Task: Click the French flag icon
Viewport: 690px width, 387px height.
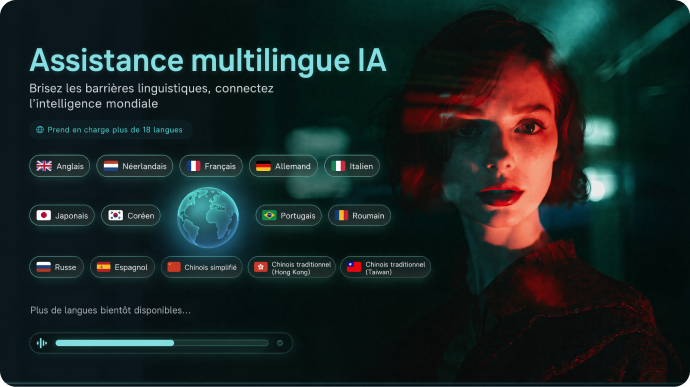Action: 194,166
